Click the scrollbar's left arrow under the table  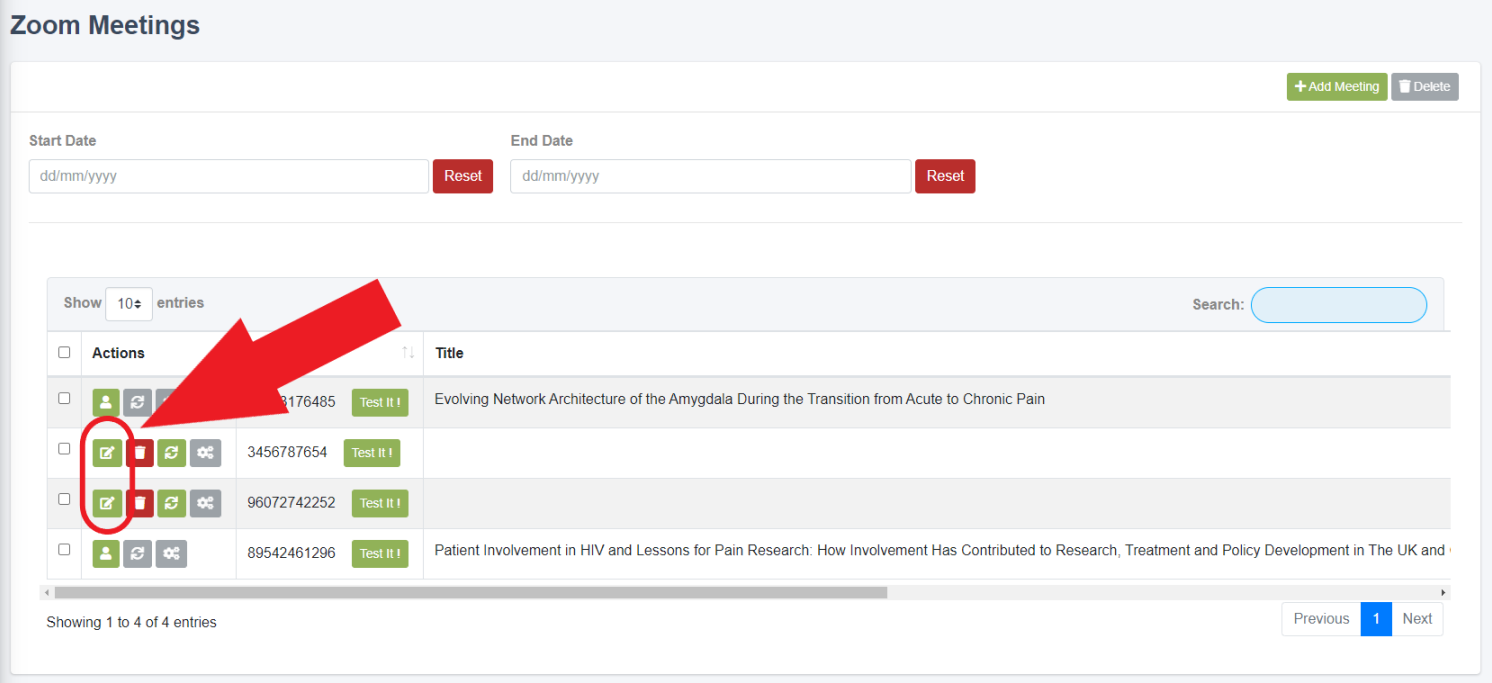pos(49,593)
